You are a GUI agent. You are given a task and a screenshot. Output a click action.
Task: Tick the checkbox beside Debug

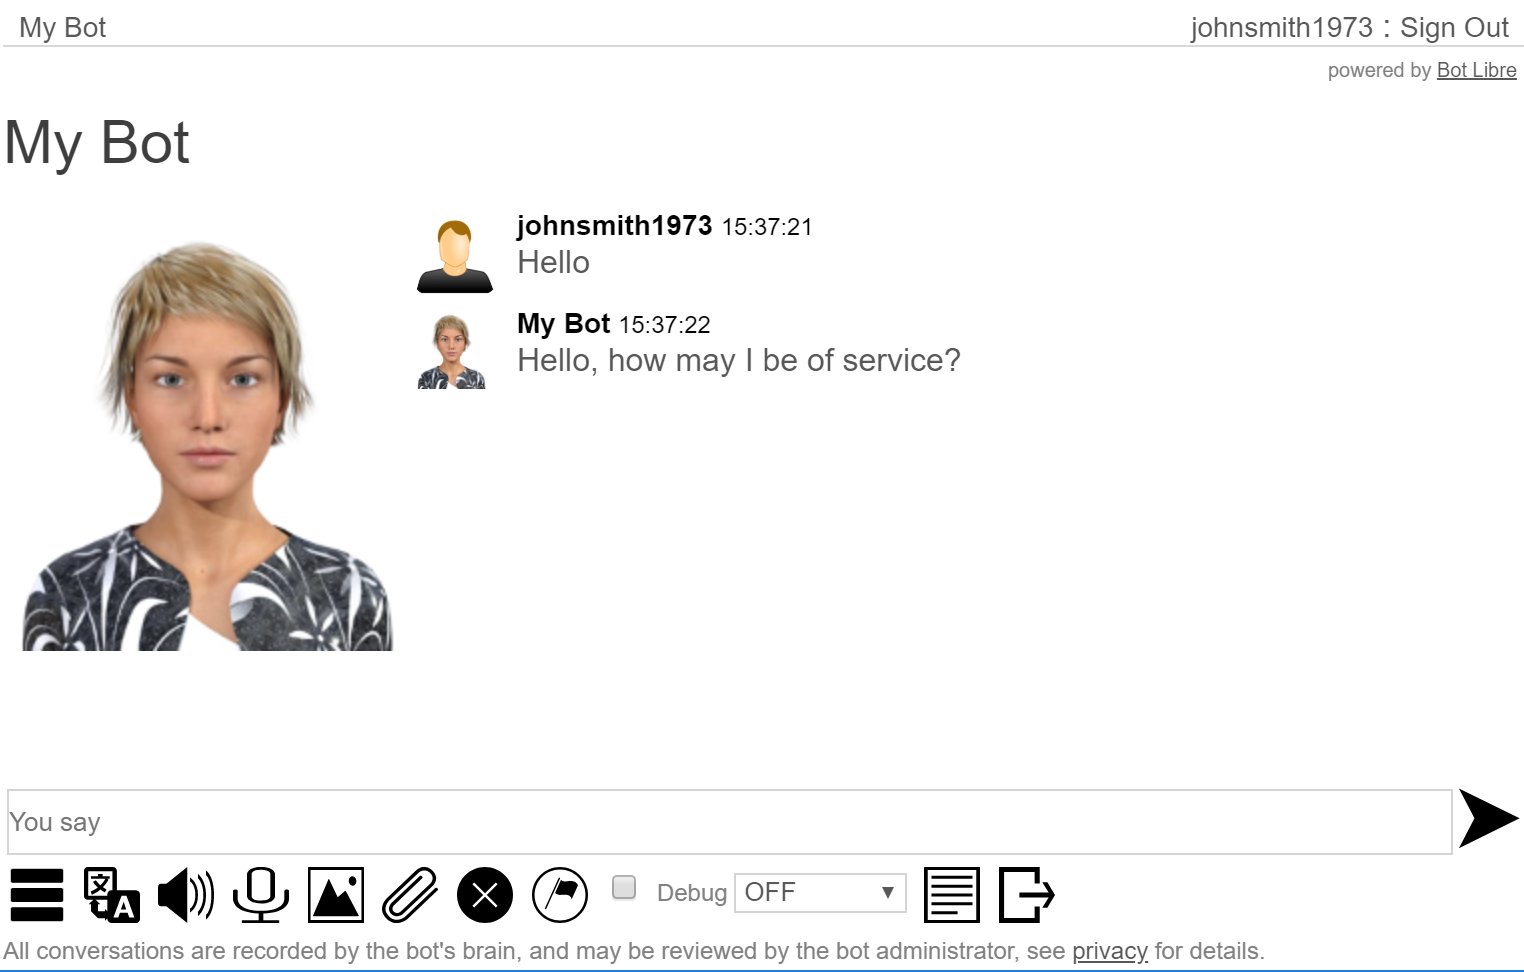(624, 887)
